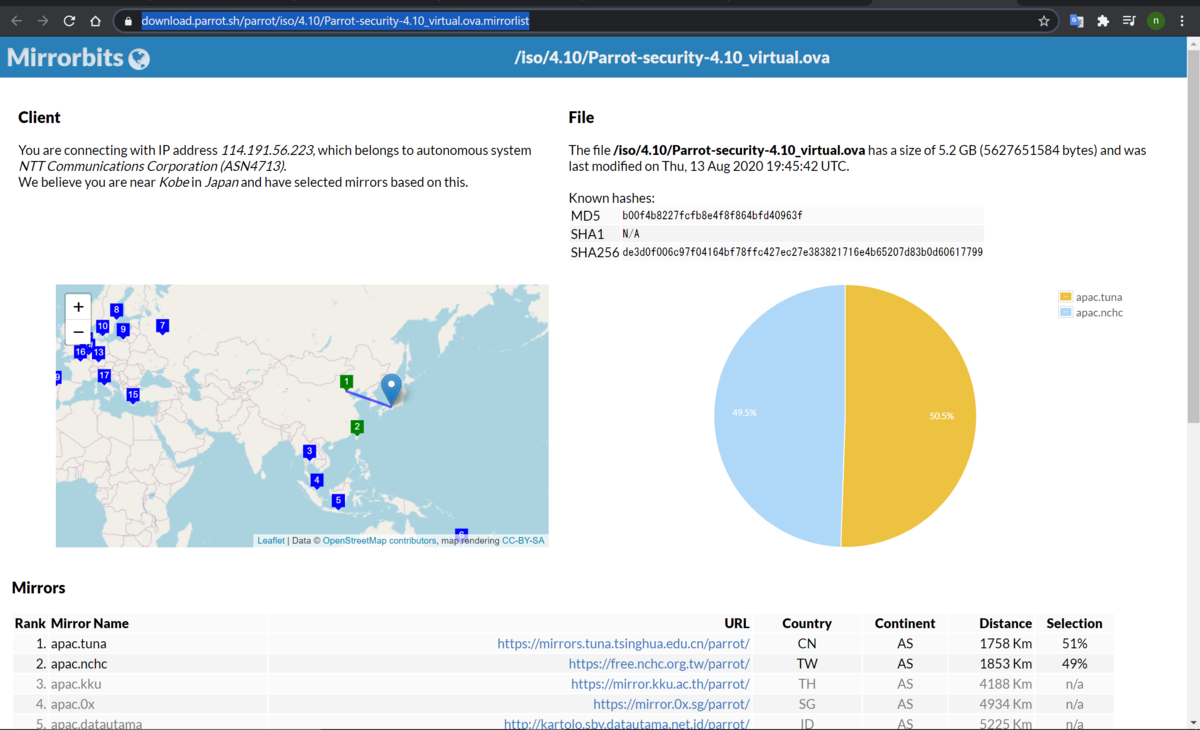The width and height of the screenshot is (1200, 730).
Task: Zoom in on the map with plus button
Action: (78, 307)
